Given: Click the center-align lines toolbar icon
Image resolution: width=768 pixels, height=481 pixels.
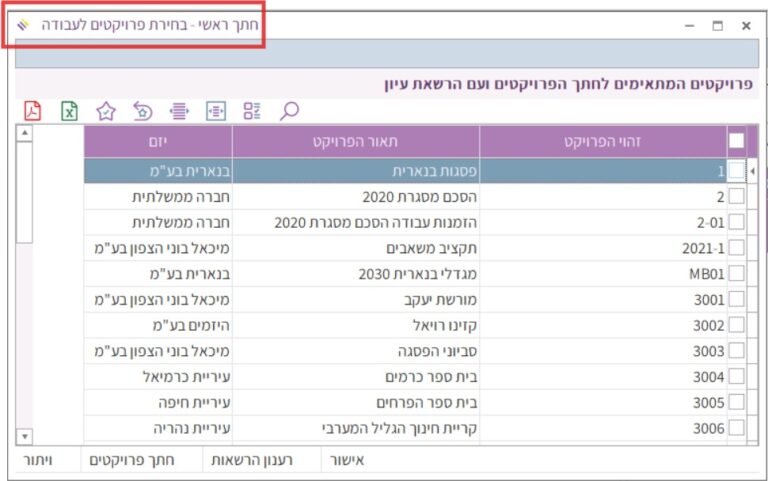Looking at the screenshot, I should [x=179, y=111].
